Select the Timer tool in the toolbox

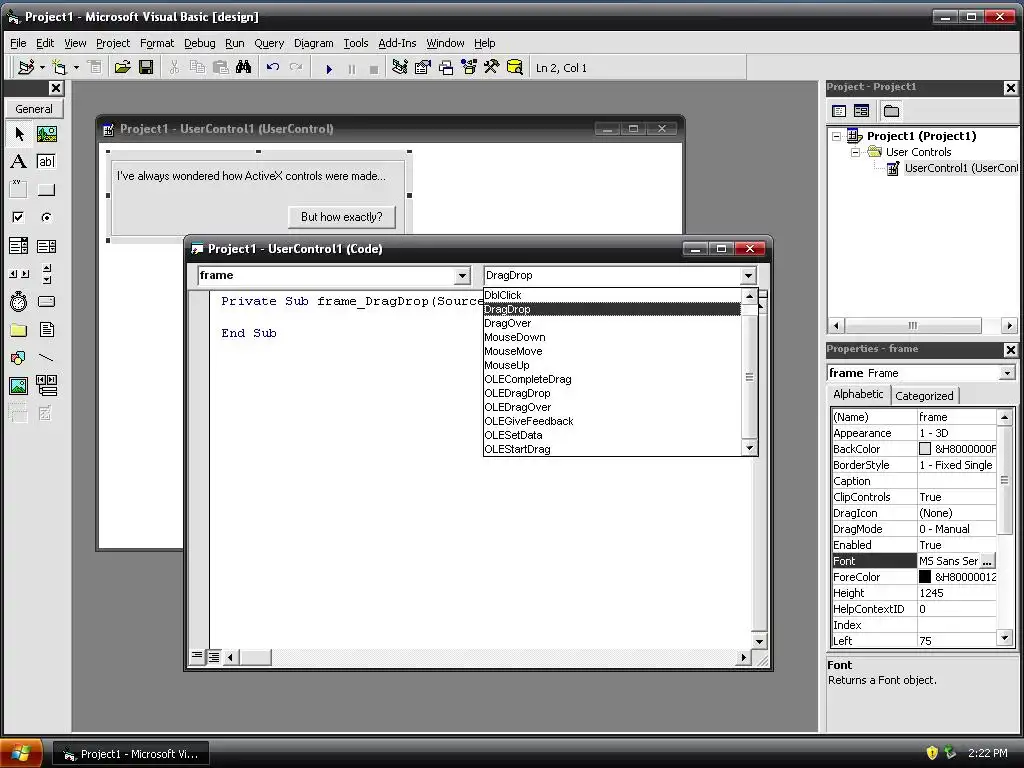tap(19, 302)
